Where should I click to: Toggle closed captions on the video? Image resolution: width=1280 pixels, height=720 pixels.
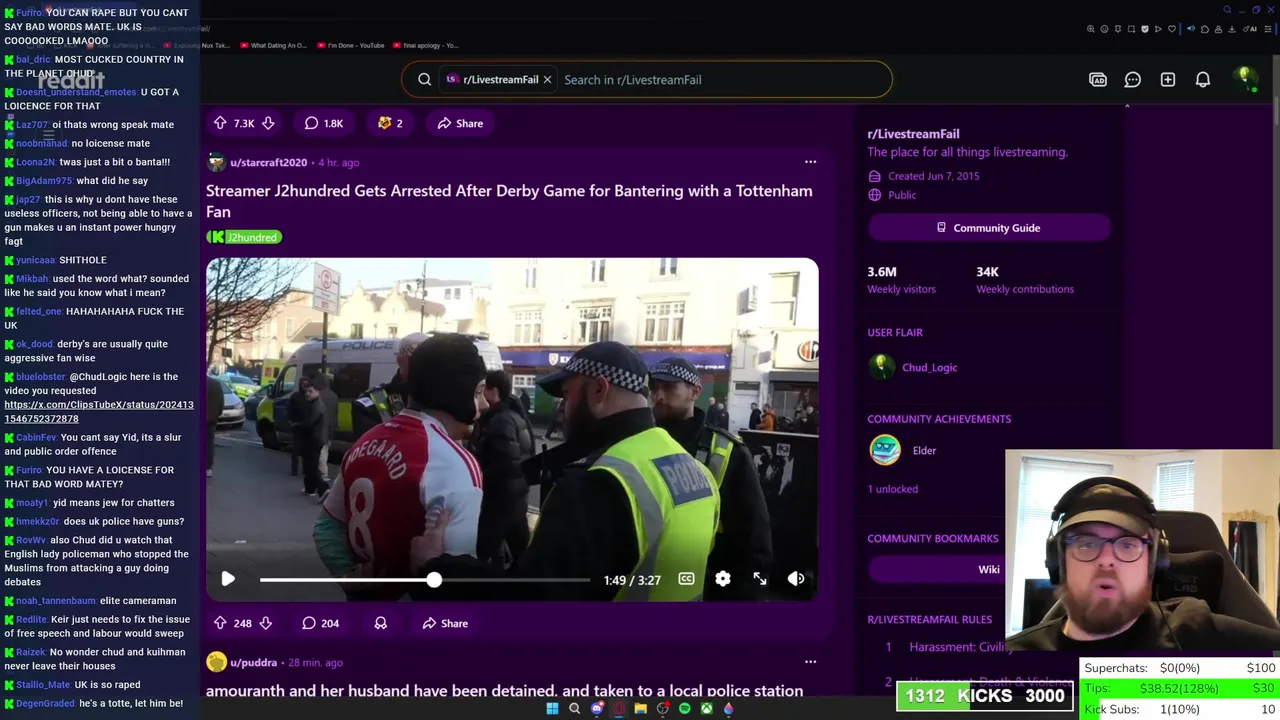686,579
